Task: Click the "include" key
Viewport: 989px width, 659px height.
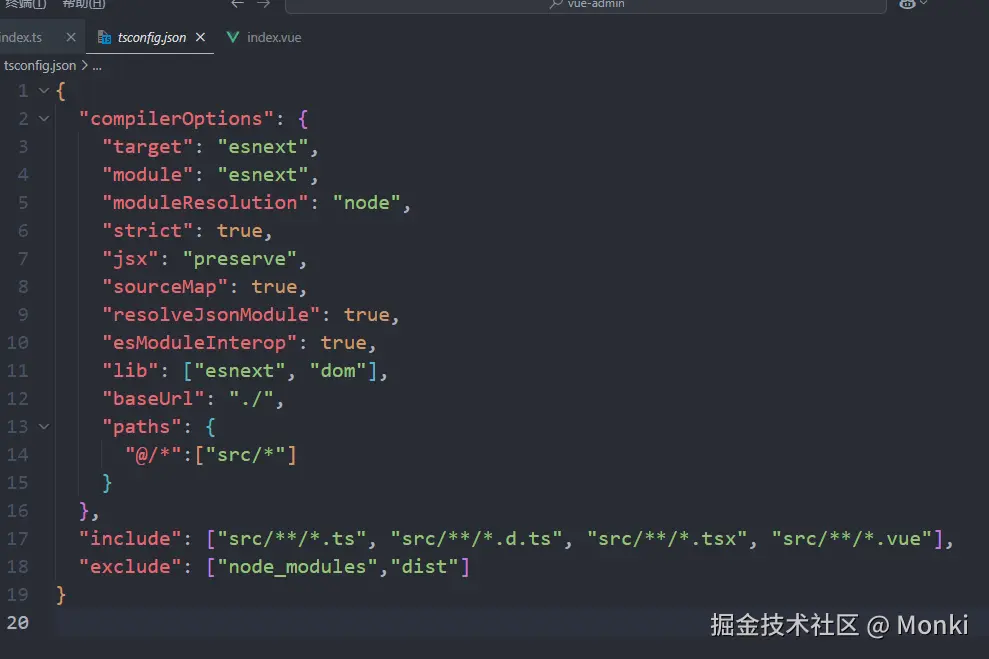Action: pyautogui.click(x=131, y=539)
